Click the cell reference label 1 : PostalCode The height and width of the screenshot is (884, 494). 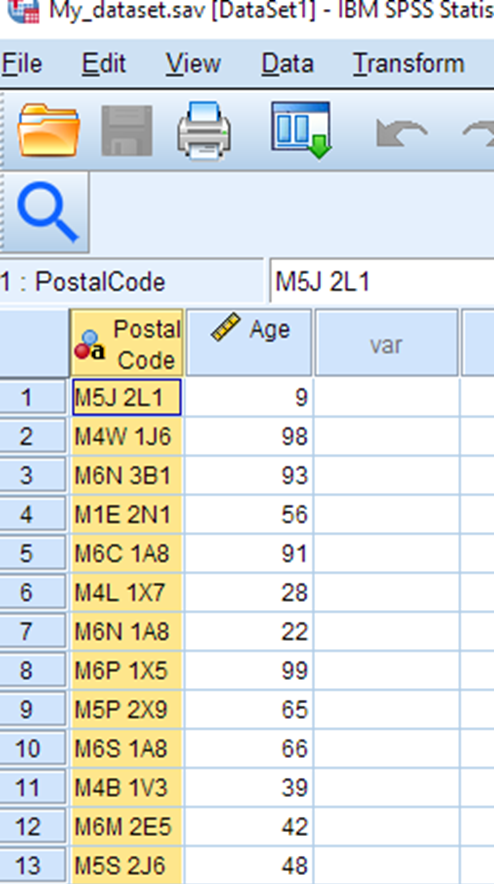click(83, 282)
